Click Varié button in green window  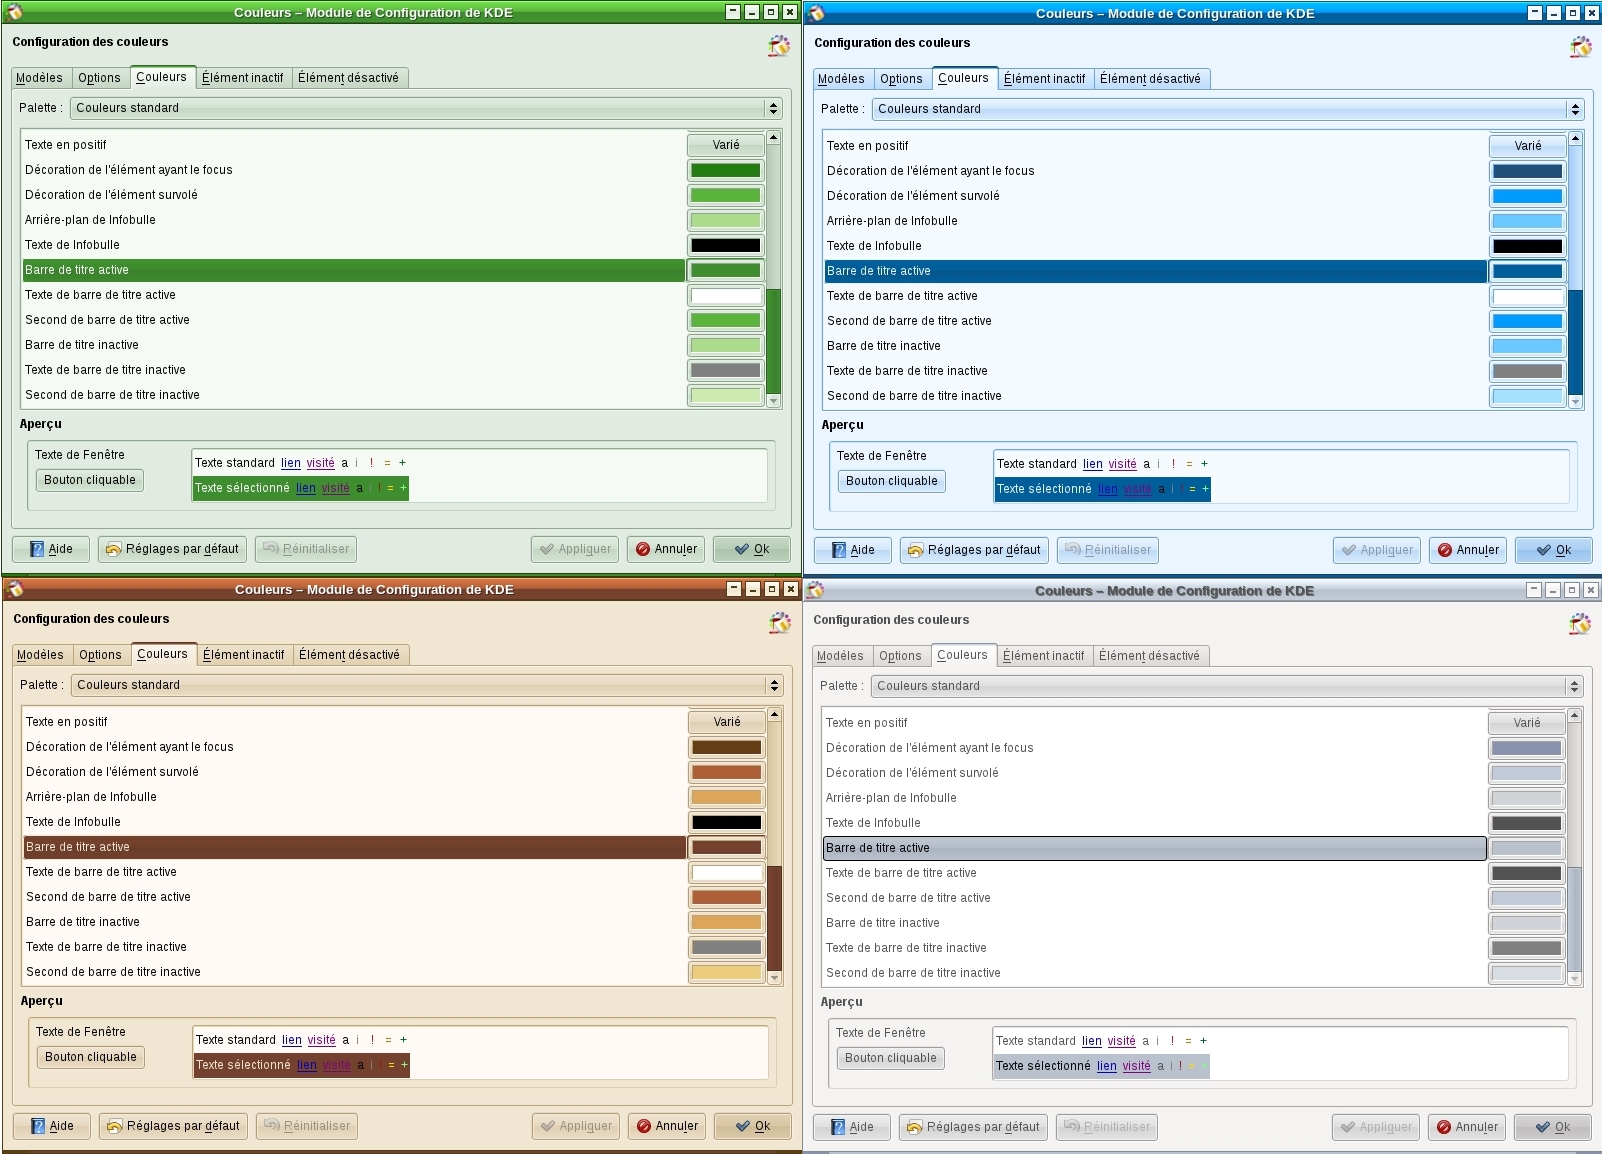pos(726,145)
